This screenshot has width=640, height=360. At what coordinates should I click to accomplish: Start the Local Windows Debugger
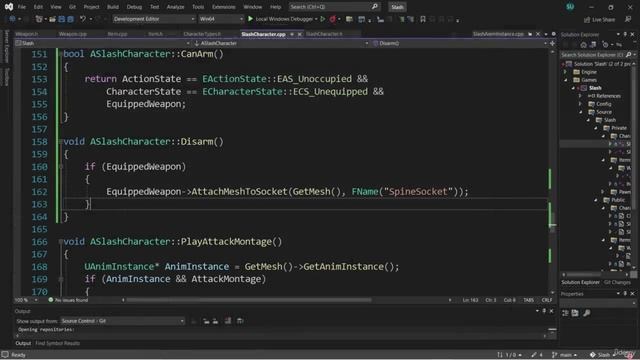point(282,19)
